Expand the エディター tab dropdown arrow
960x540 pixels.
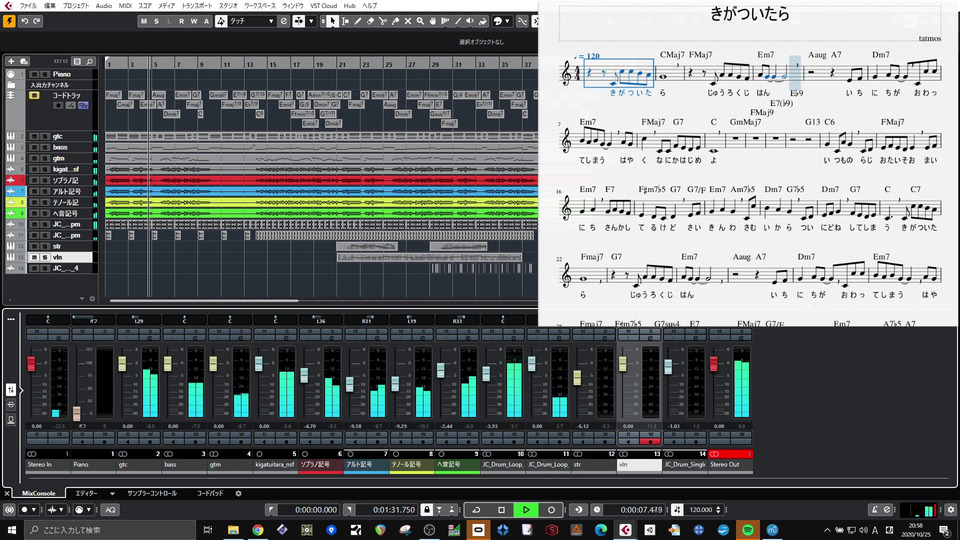point(112,493)
